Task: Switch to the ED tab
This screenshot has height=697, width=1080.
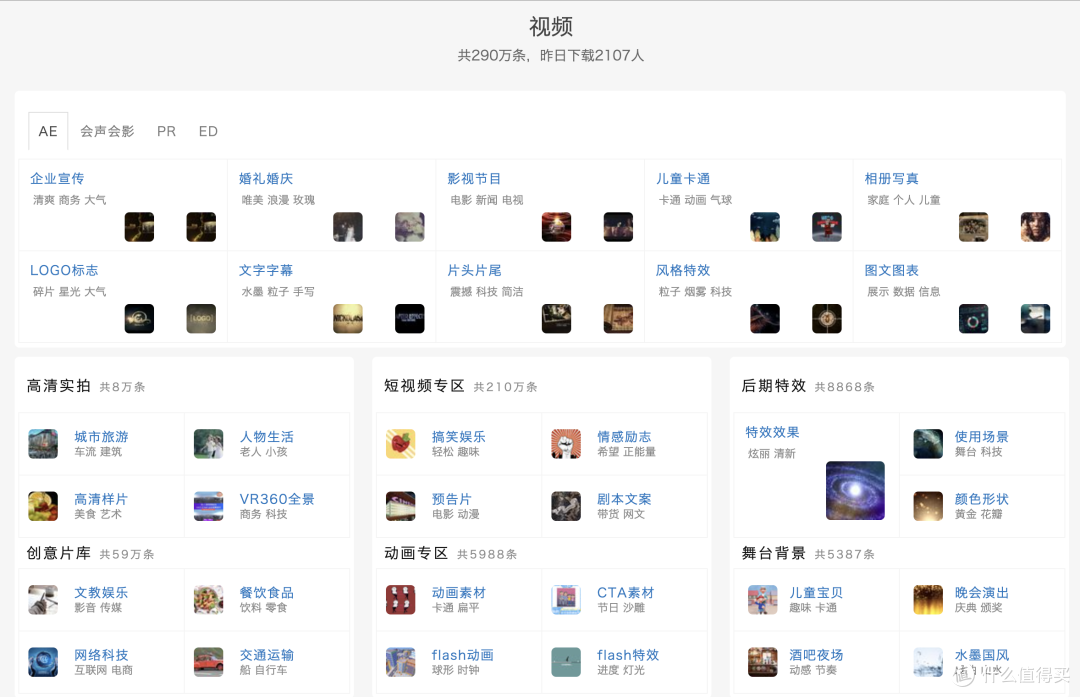Action: click(208, 131)
